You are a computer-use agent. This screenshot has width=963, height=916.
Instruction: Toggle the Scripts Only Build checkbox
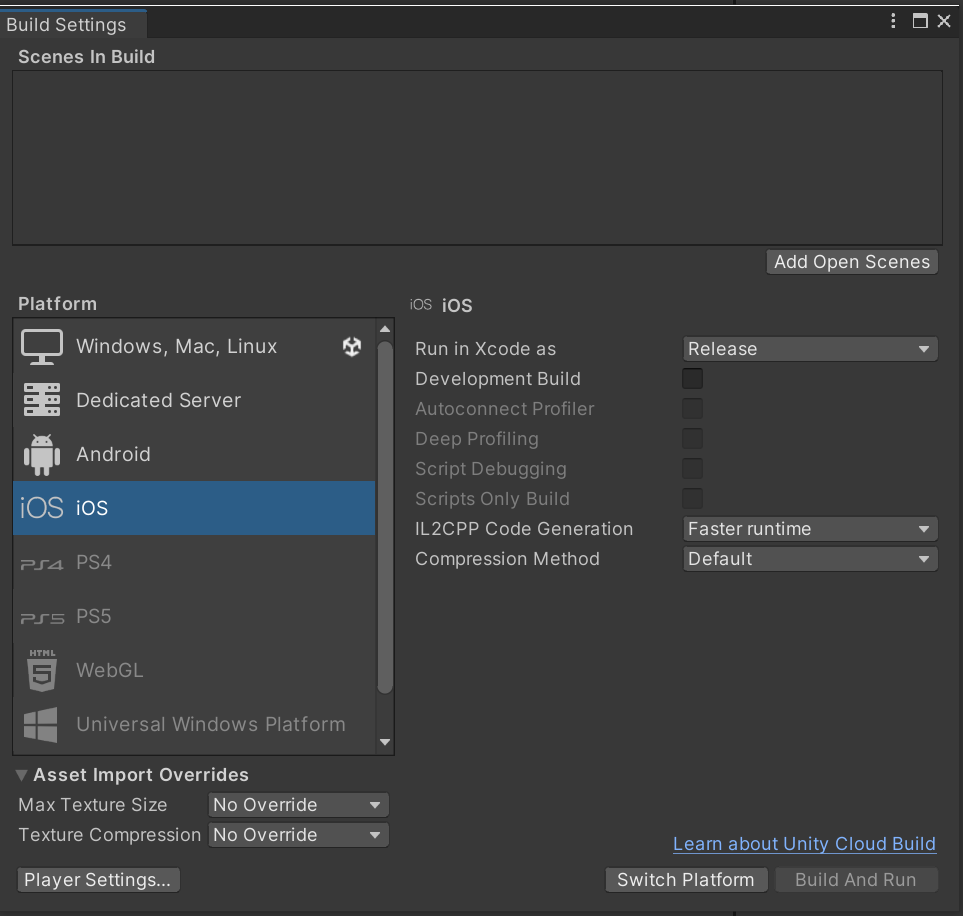click(x=692, y=499)
